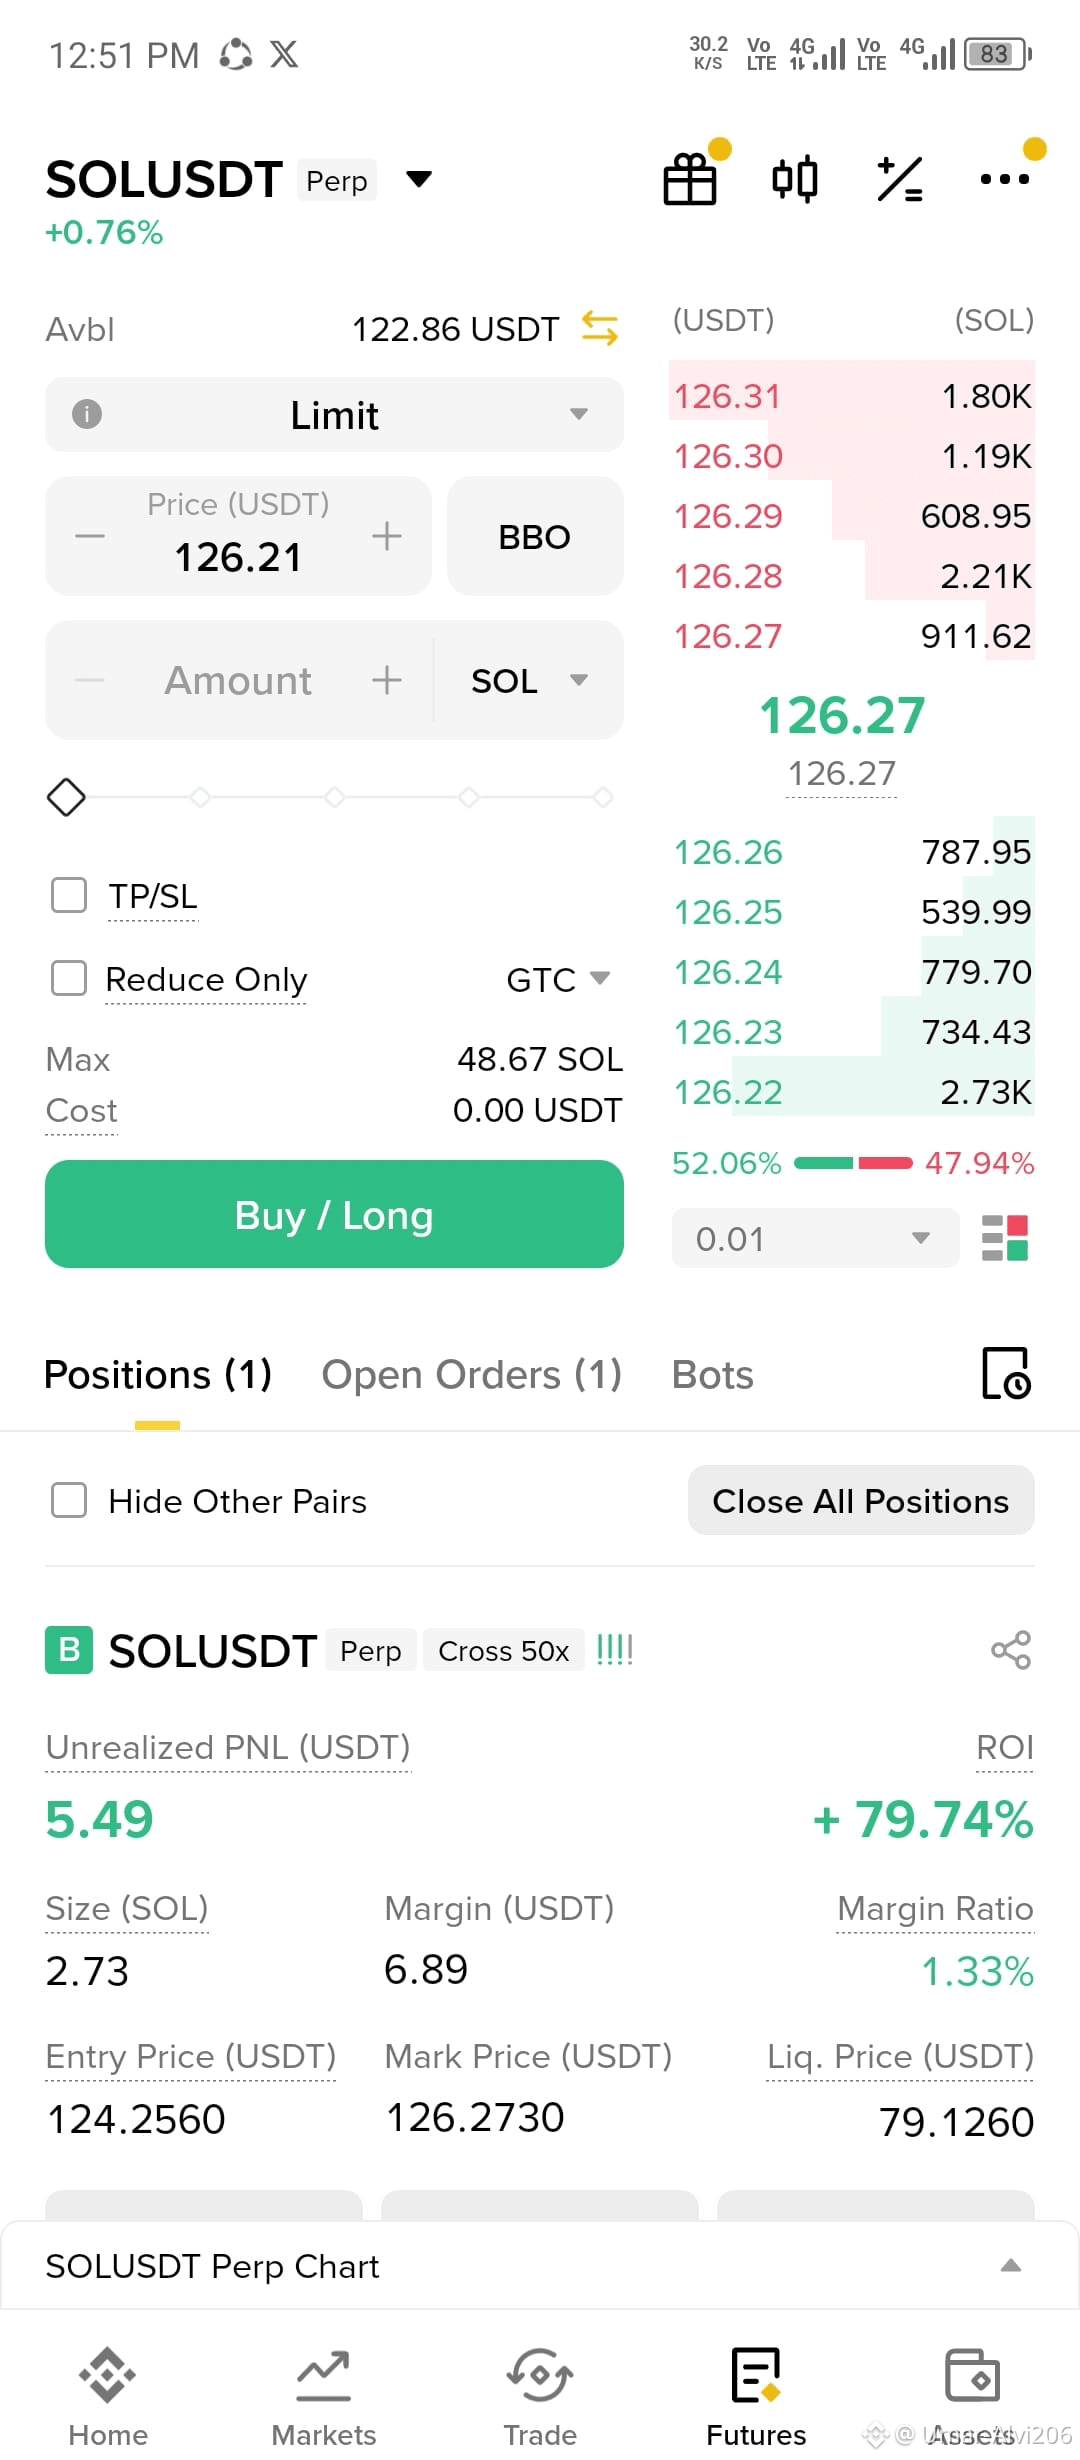
Task: Tick the Reduce Only checkbox
Action: (69, 978)
